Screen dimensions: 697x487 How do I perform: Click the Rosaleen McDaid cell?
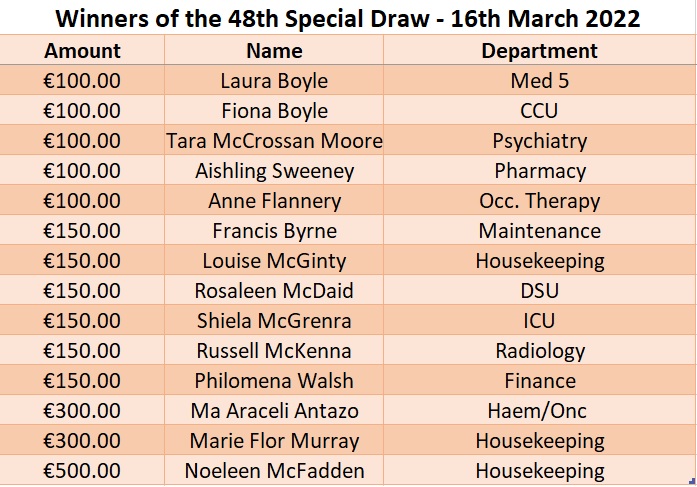coord(274,291)
